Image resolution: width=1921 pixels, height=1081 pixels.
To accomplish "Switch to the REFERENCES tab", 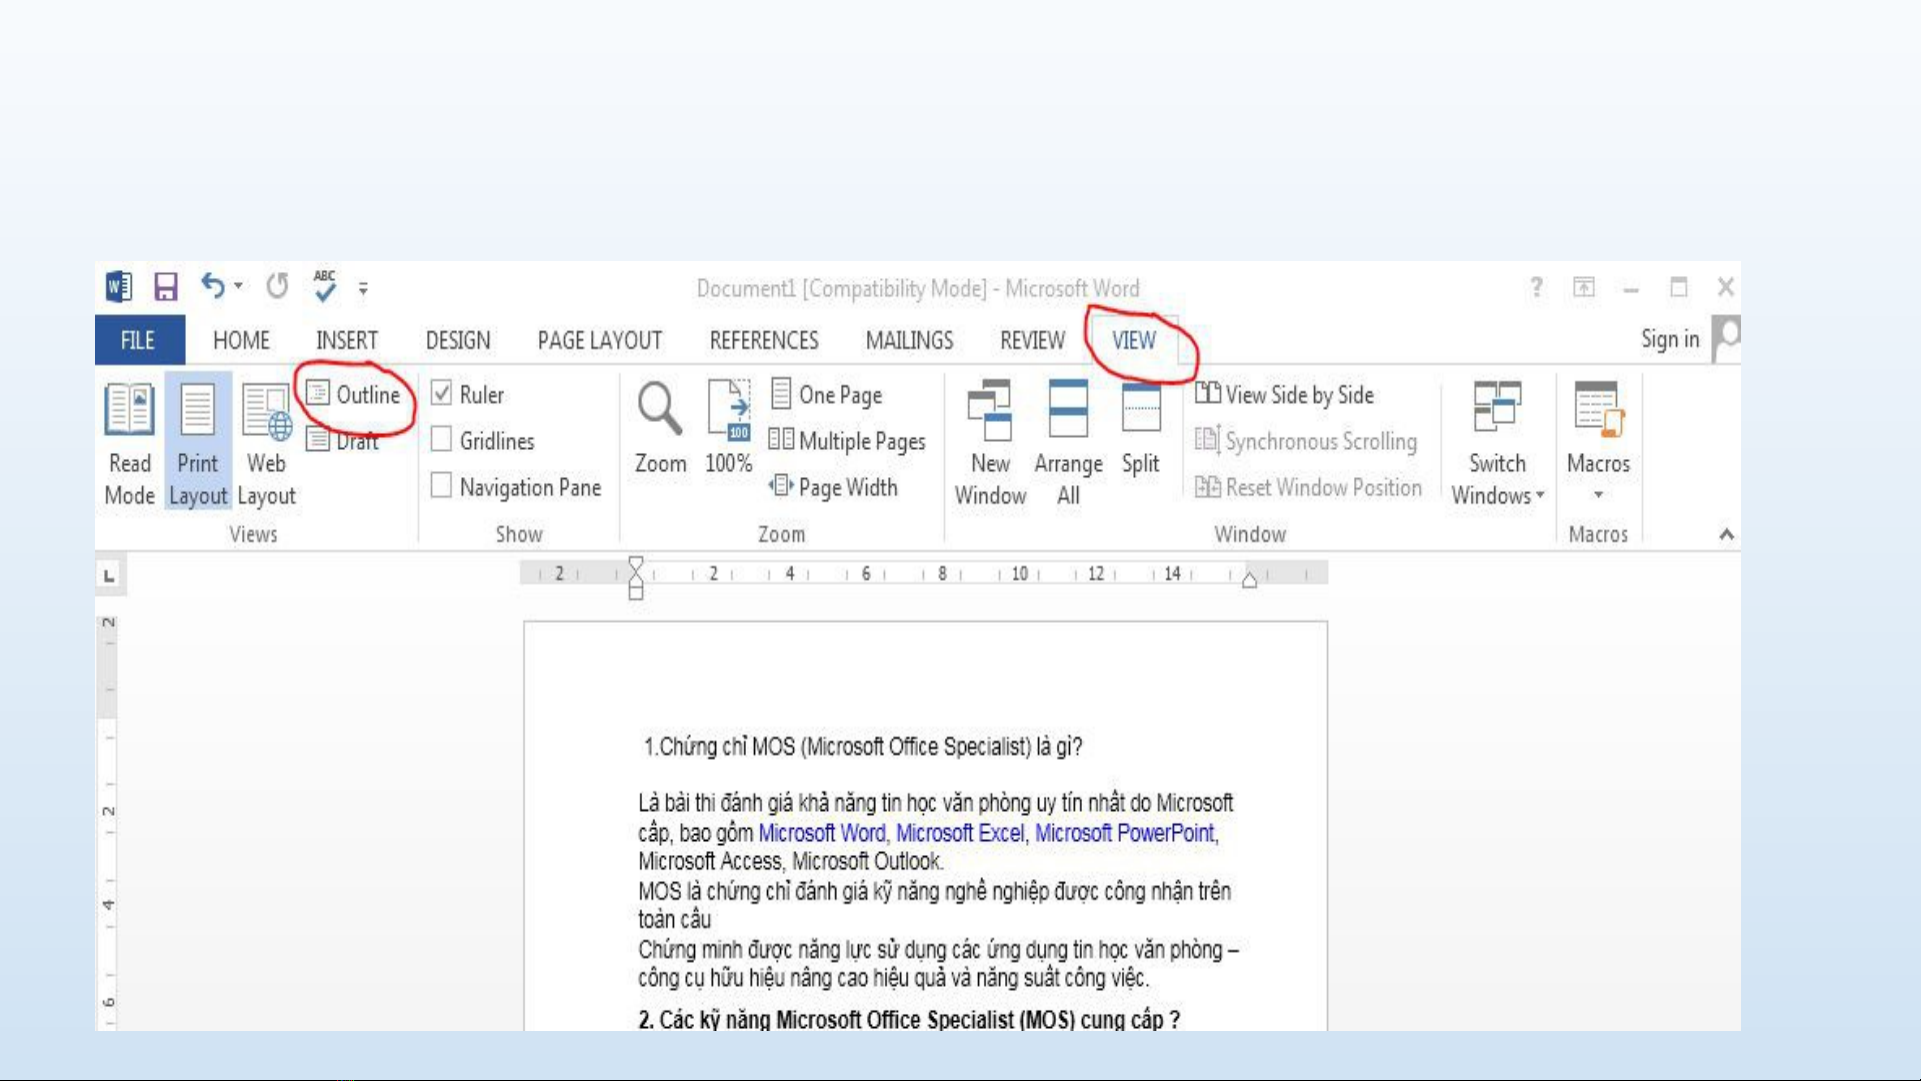I will [764, 340].
